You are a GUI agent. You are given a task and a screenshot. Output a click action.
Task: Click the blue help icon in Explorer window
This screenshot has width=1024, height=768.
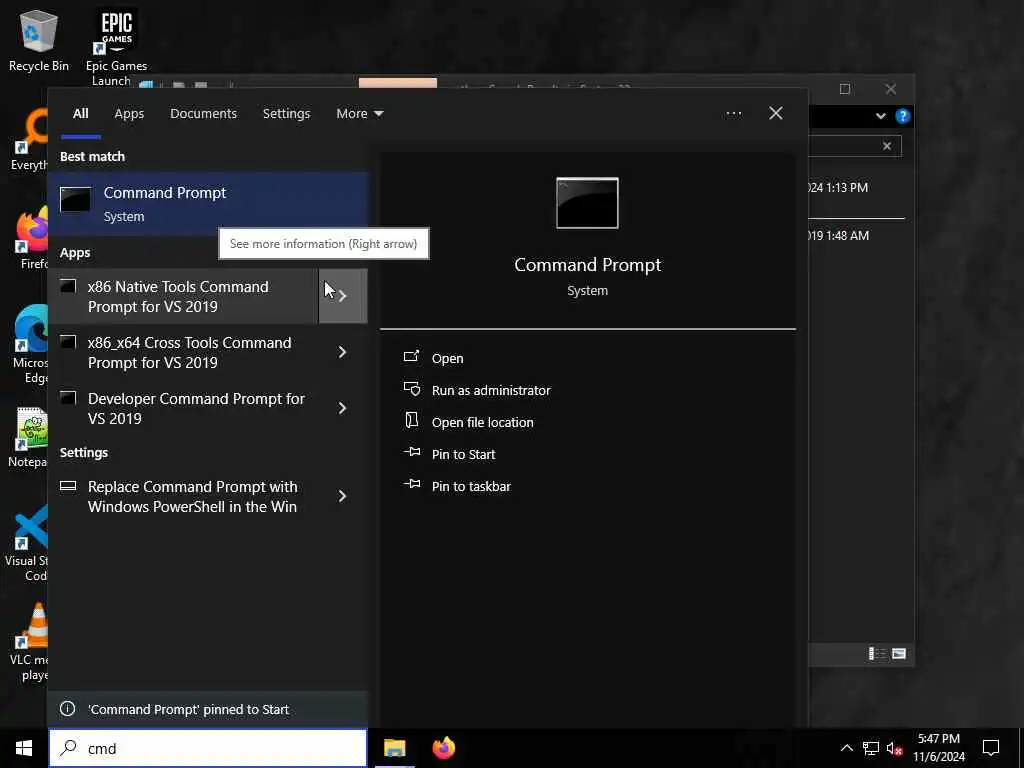pyautogui.click(x=903, y=116)
